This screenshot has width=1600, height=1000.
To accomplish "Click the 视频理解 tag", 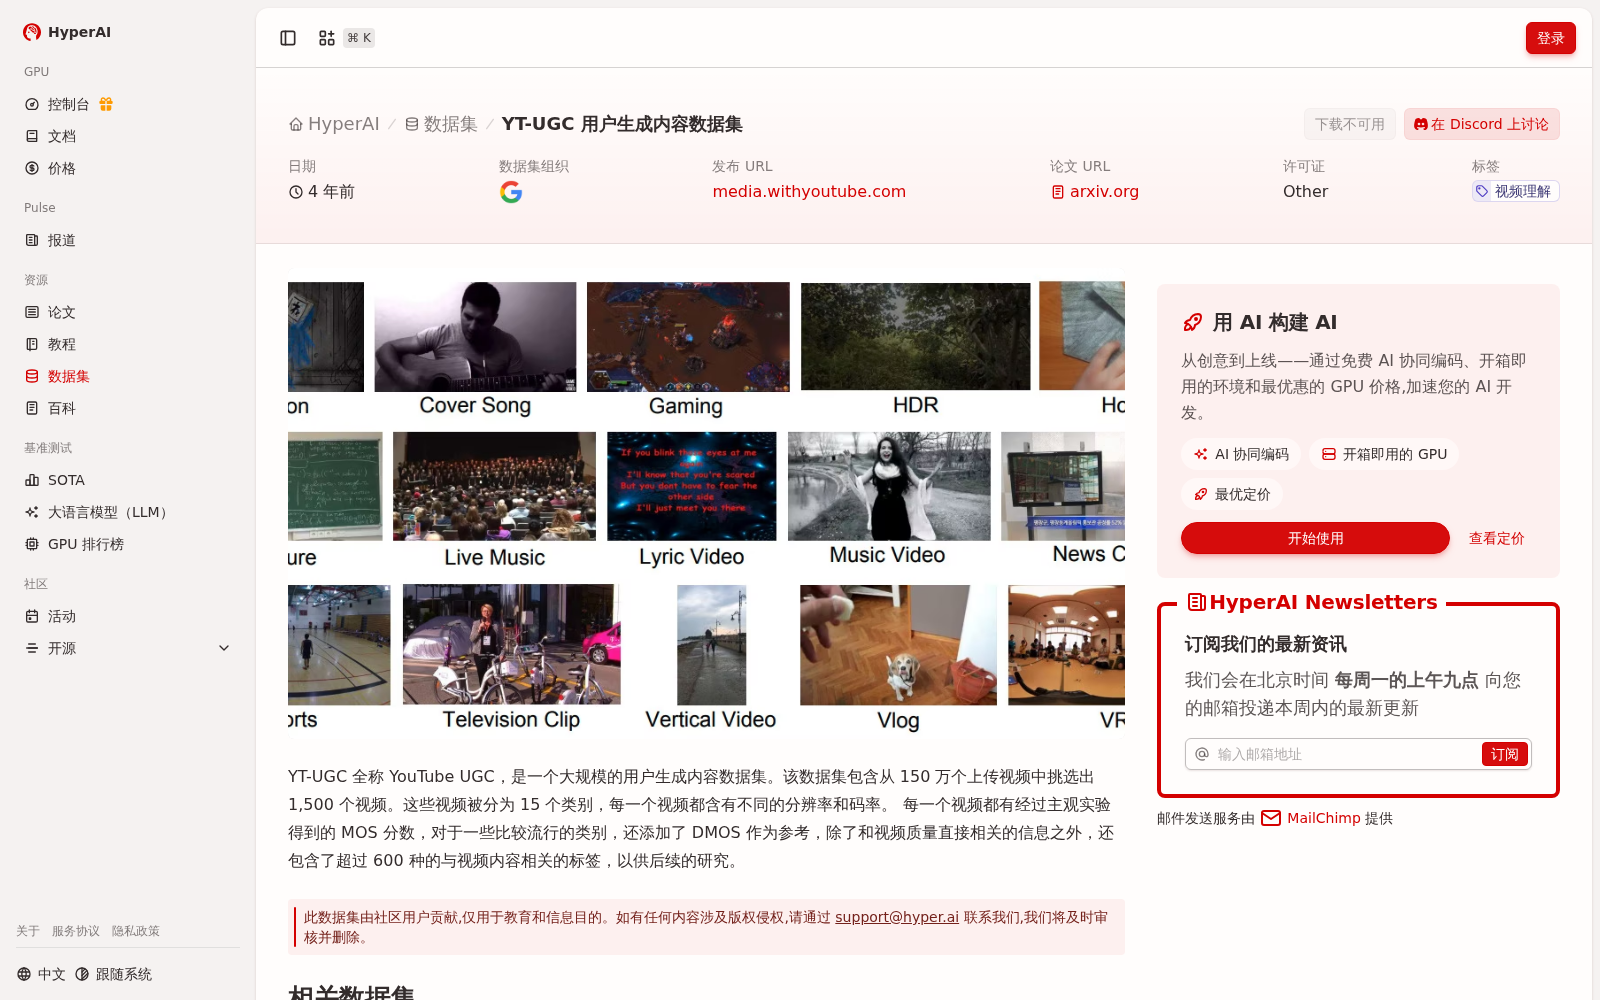I will tap(1515, 191).
